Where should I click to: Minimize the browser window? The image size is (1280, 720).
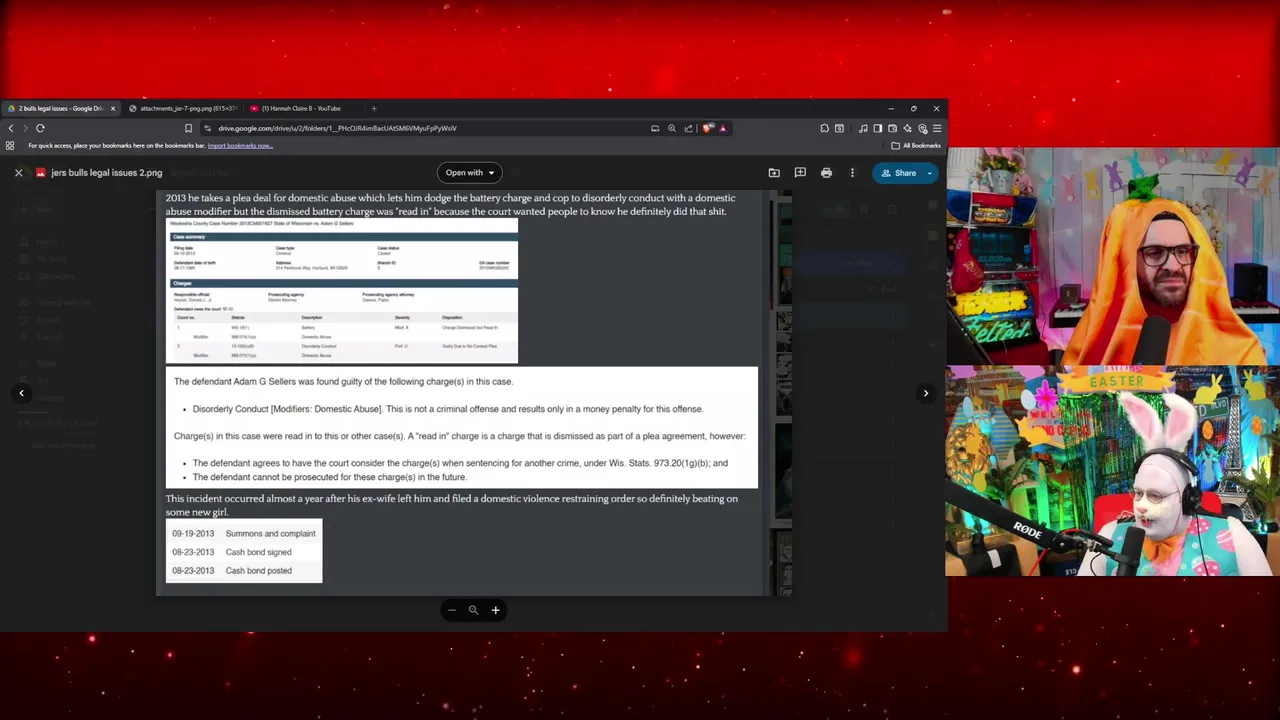tap(890, 108)
